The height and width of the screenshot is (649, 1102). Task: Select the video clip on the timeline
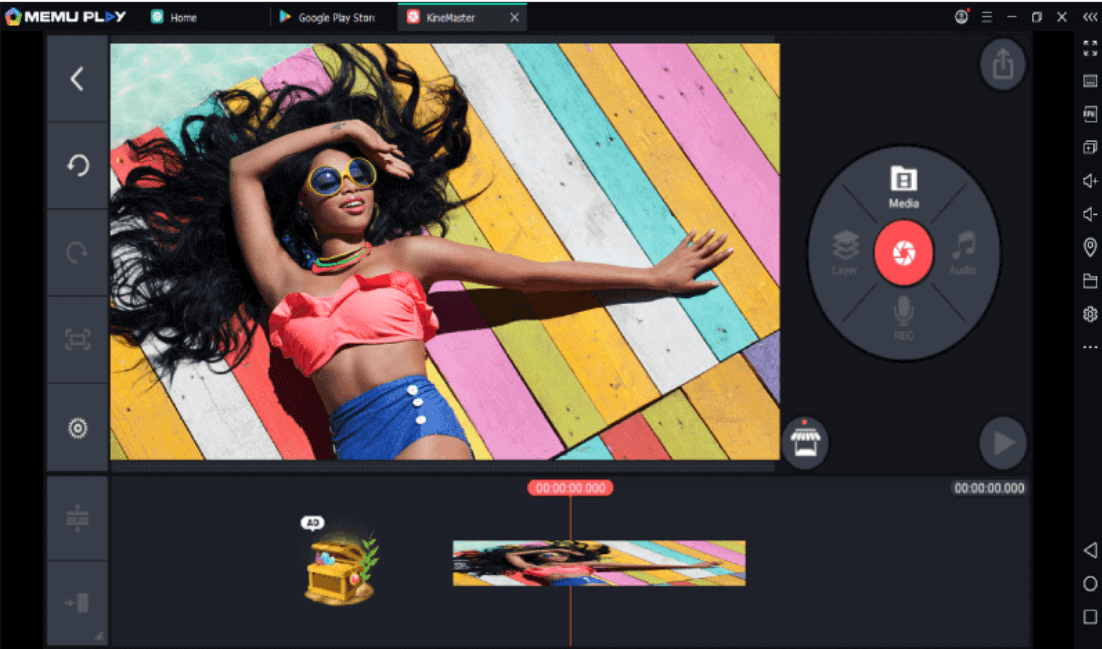pyautogui.click(x=599, y=563)
